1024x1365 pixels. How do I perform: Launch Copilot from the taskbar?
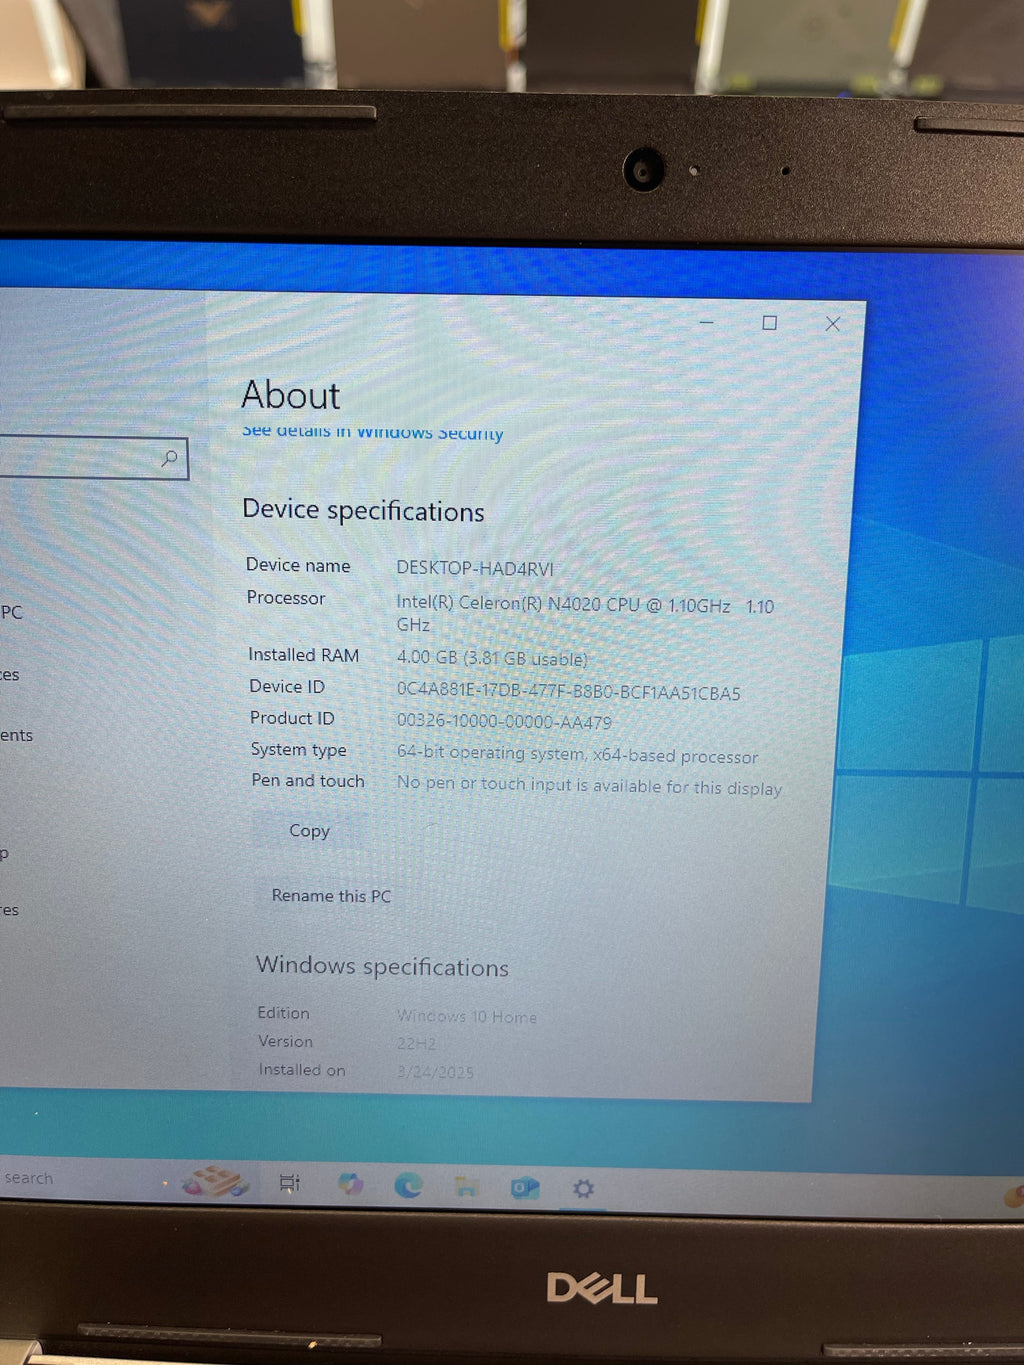pos(350,1184)
